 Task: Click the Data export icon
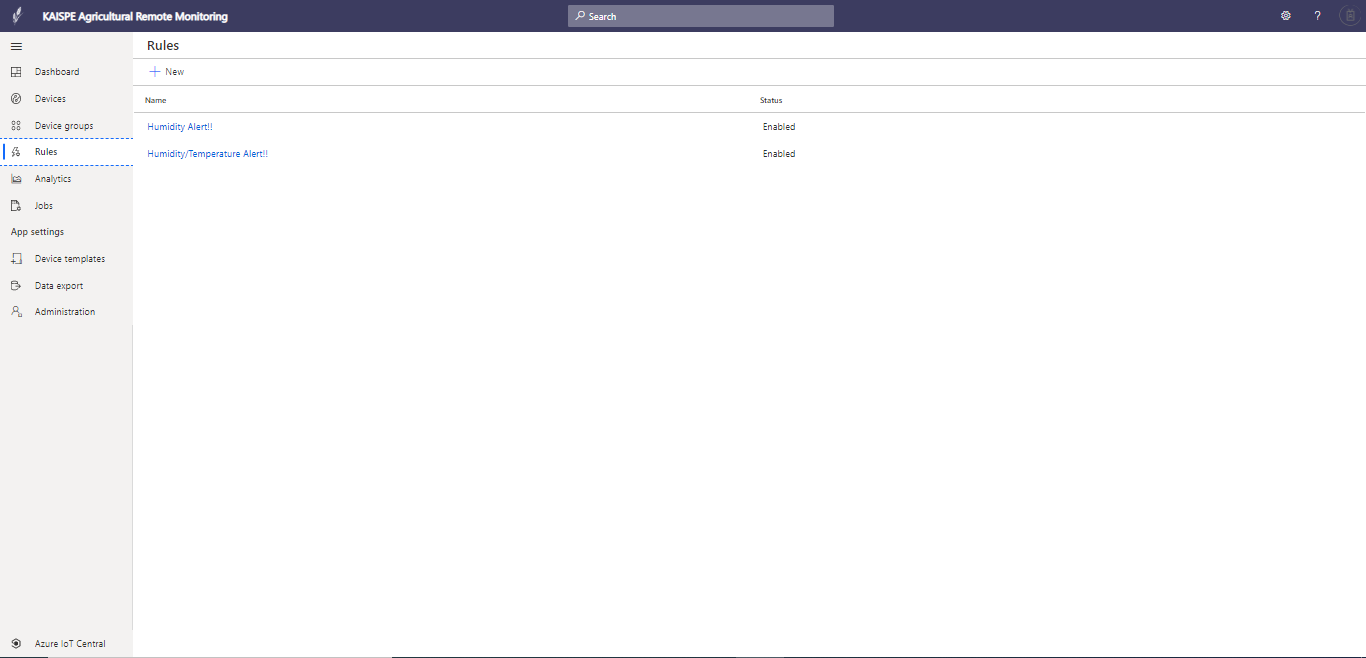point(16,286)
